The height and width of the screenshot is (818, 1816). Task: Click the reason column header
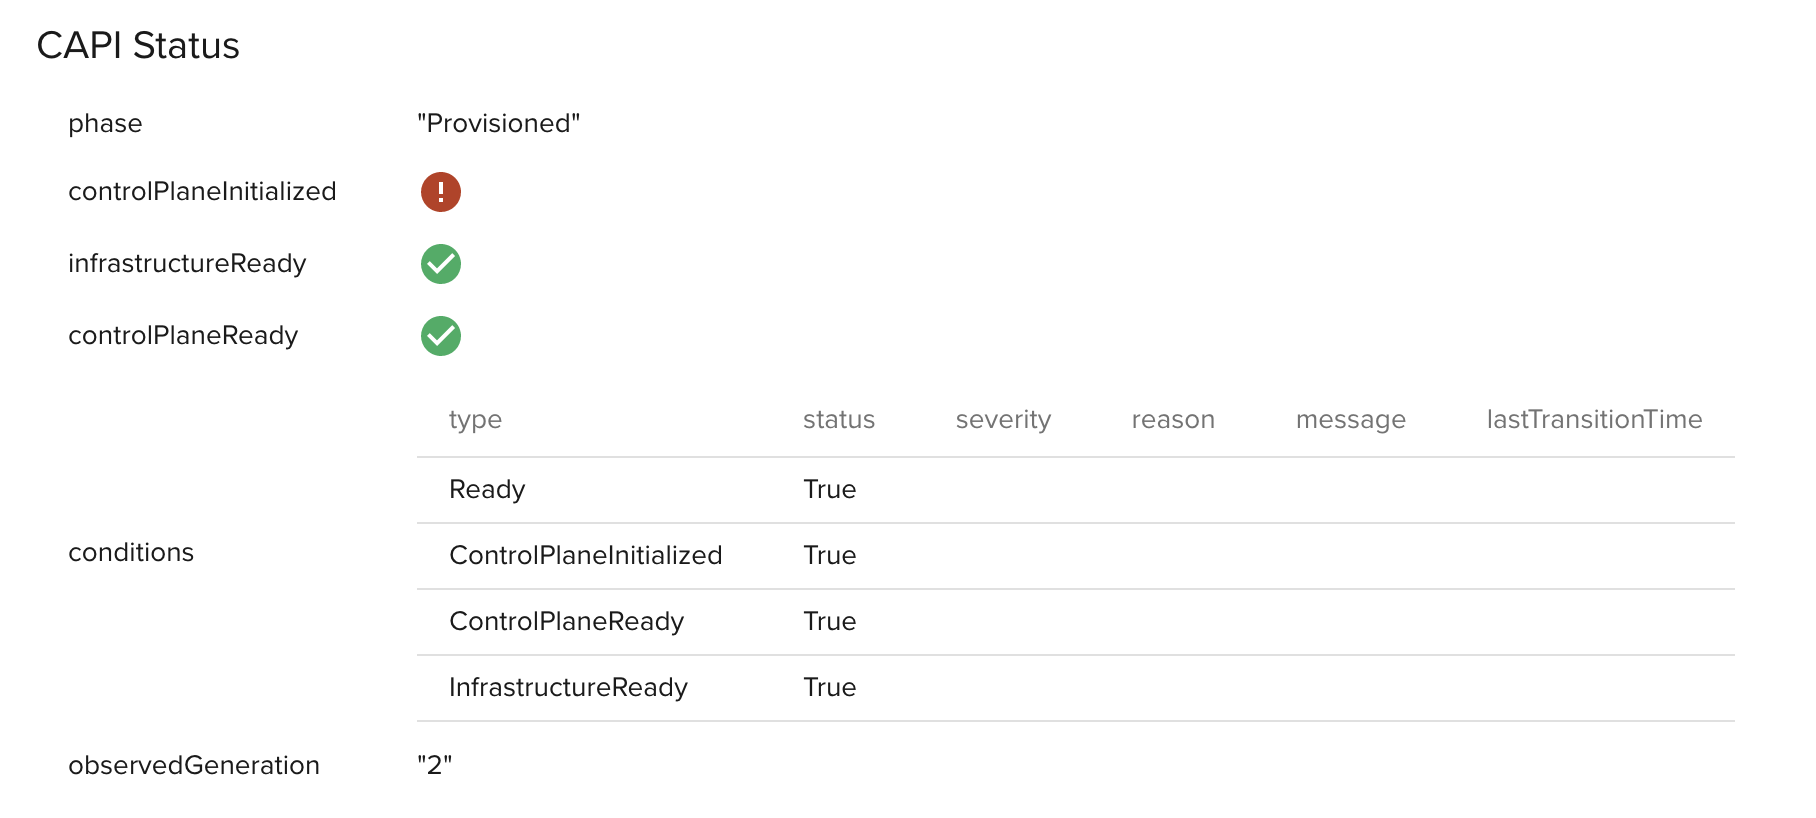(1173, 419)
